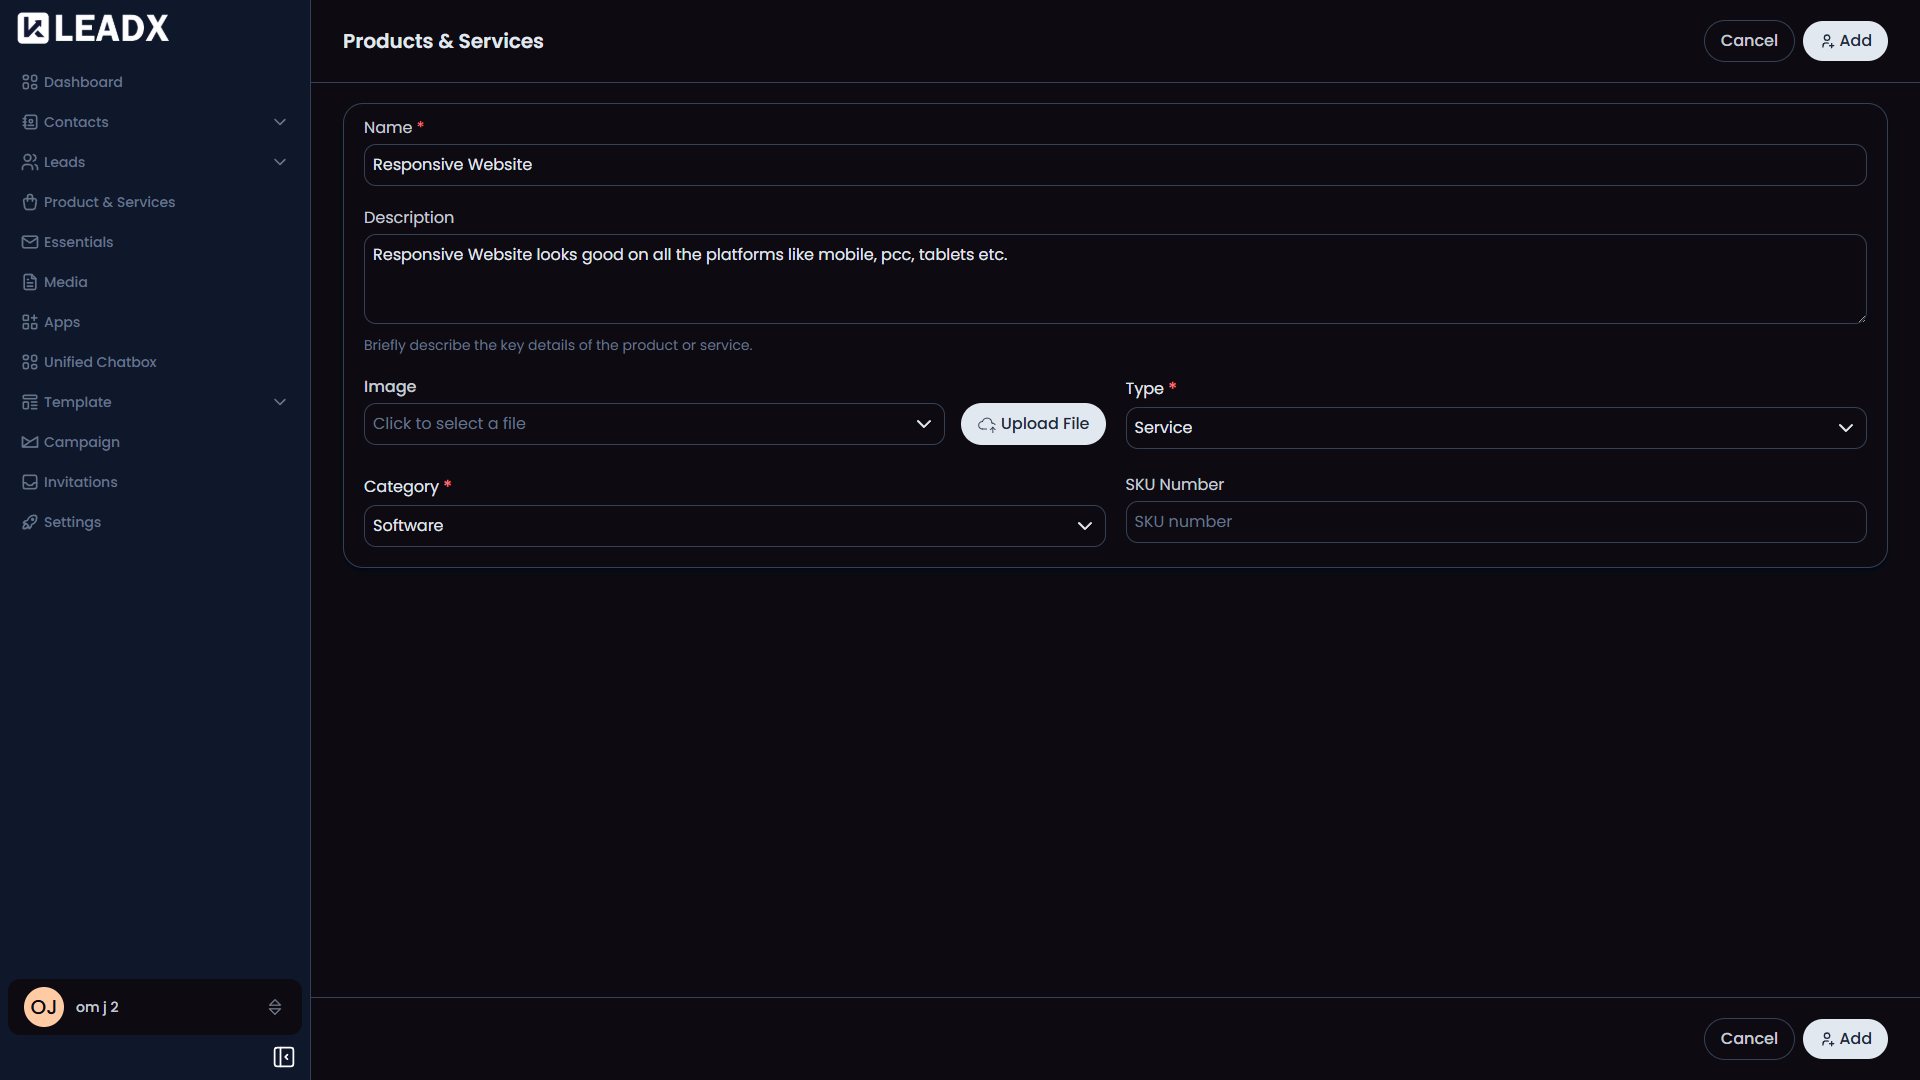The height and width of the screenshot is (1080, 1920).
Task: Open the Settings sidebar icon
Action: click(x=29, y=521)
